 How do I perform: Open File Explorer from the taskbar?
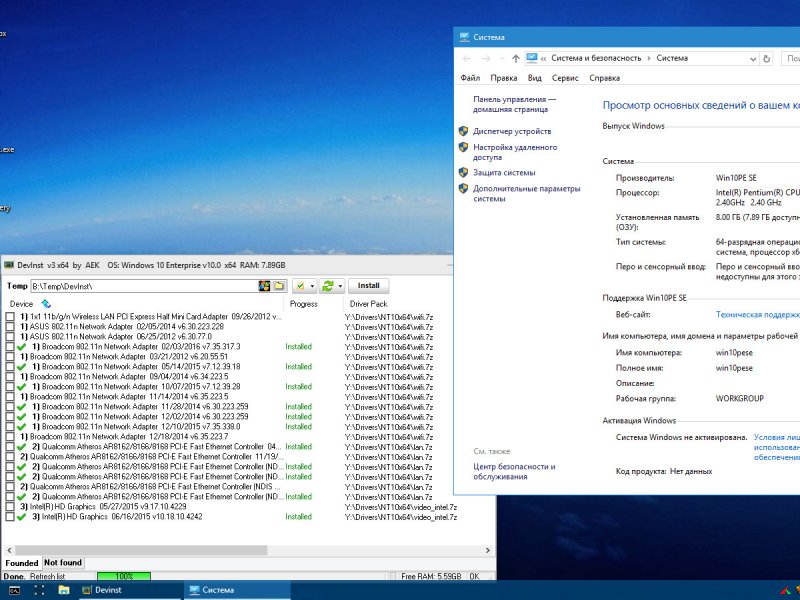[x=64, y=590]
